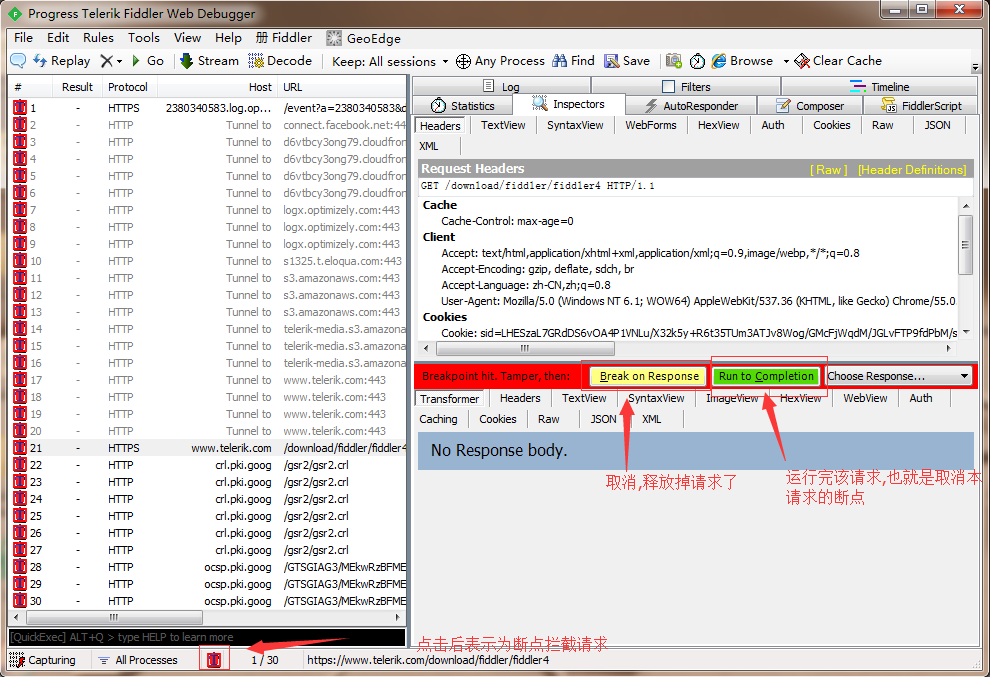Click the timer stopwatch toolbar icon
The width and height of the screenshot is (990, 677).
click(x=697, y=61)
